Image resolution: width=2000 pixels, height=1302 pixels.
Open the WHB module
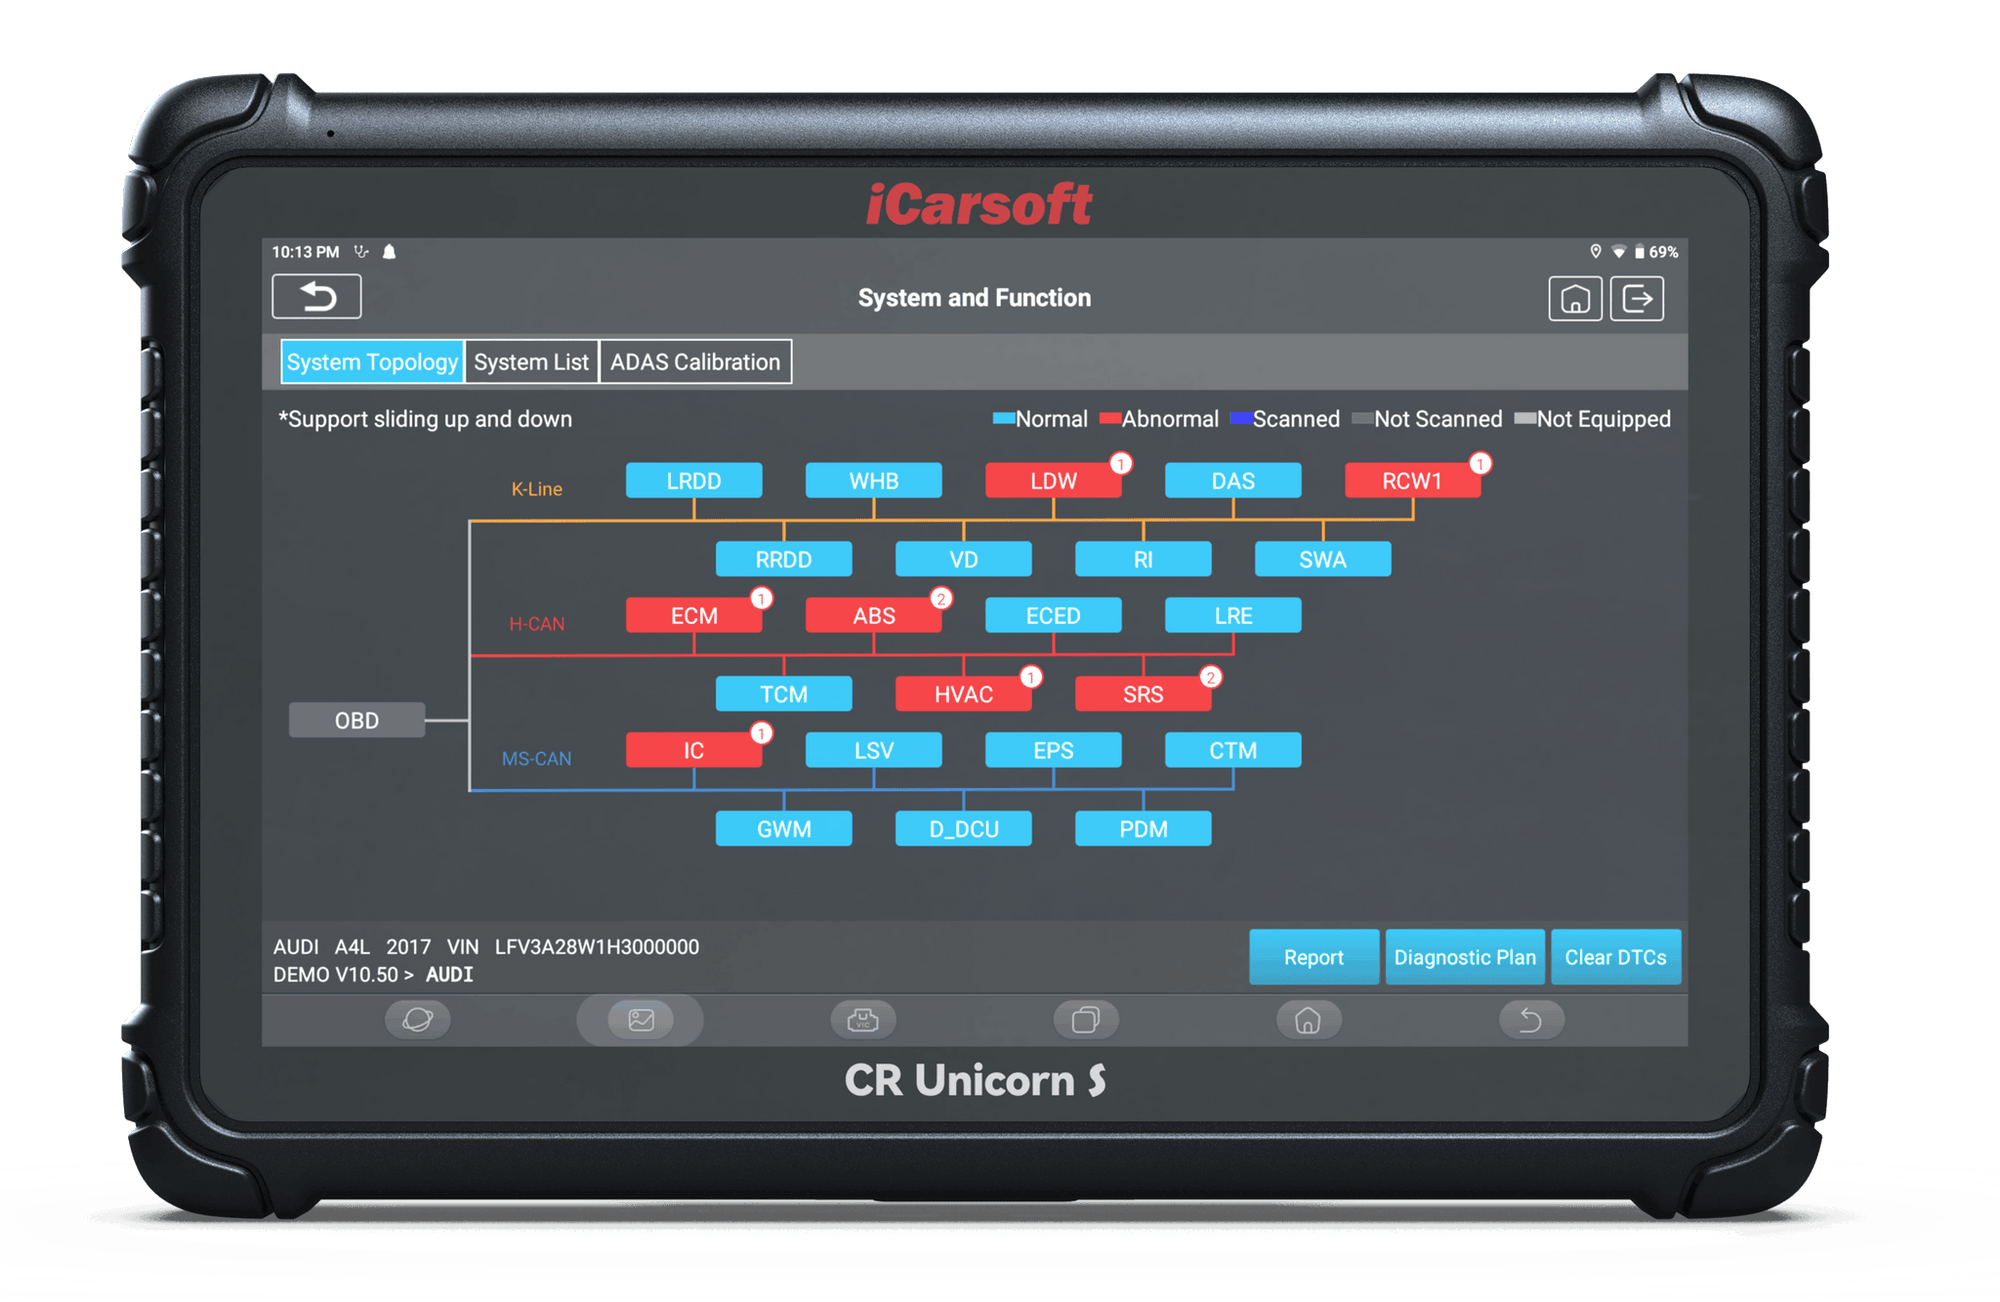point(874,481)
